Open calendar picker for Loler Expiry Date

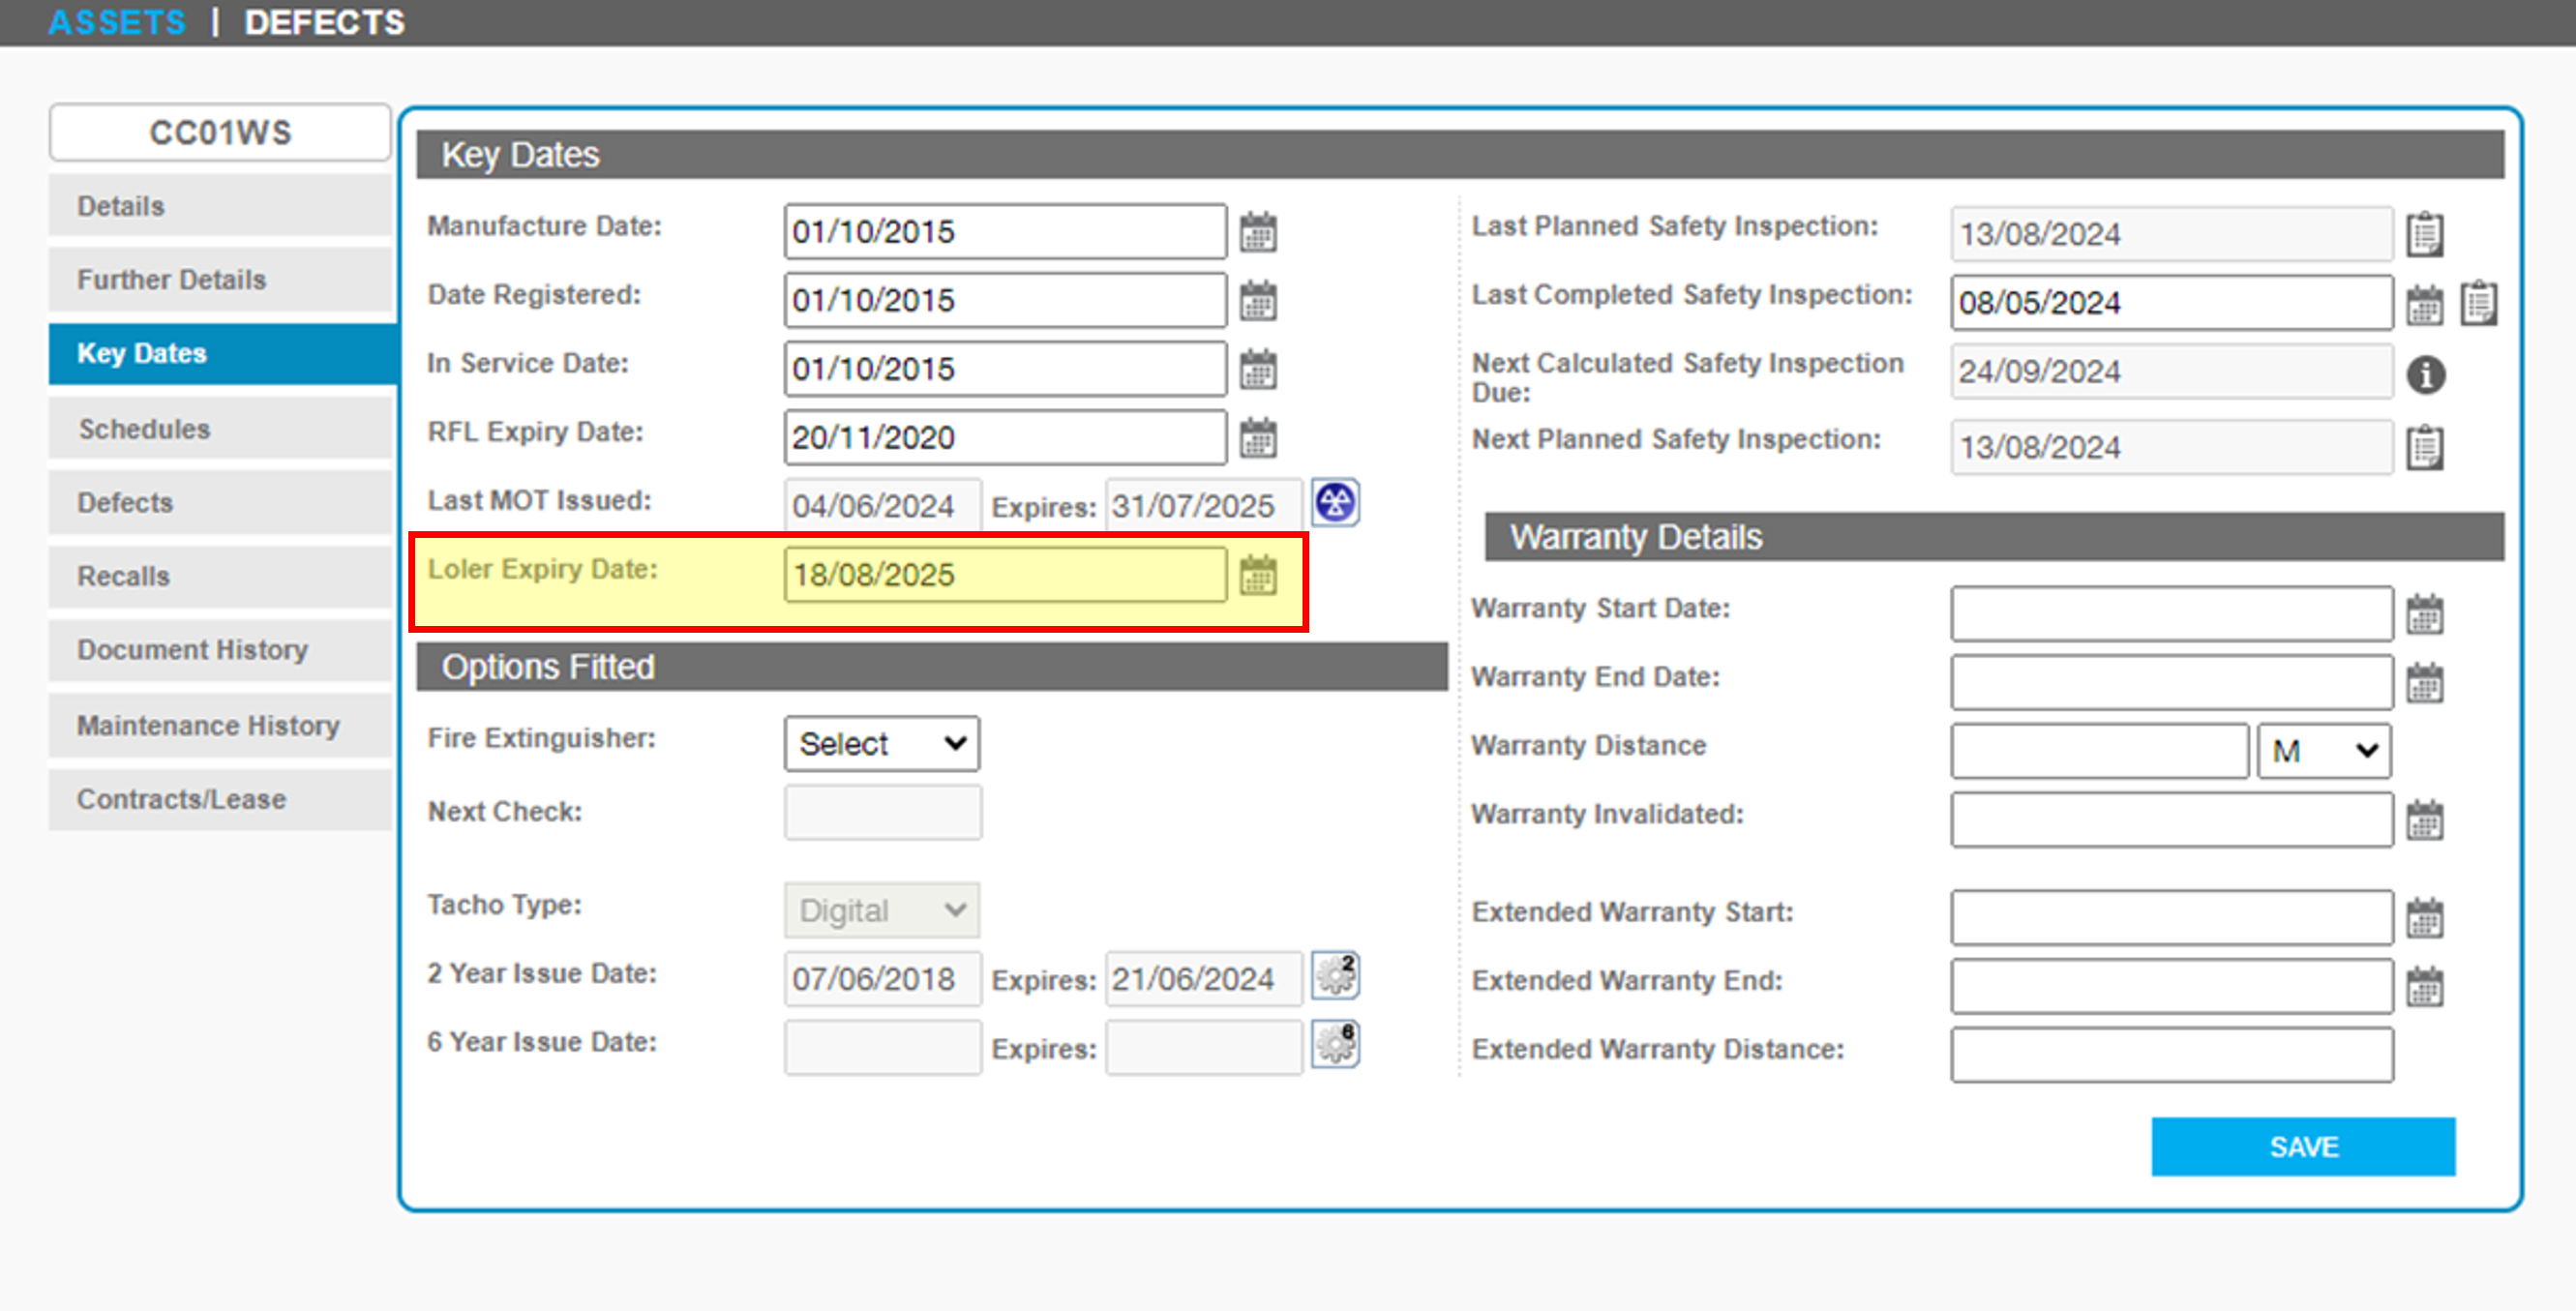(1258, 575)
